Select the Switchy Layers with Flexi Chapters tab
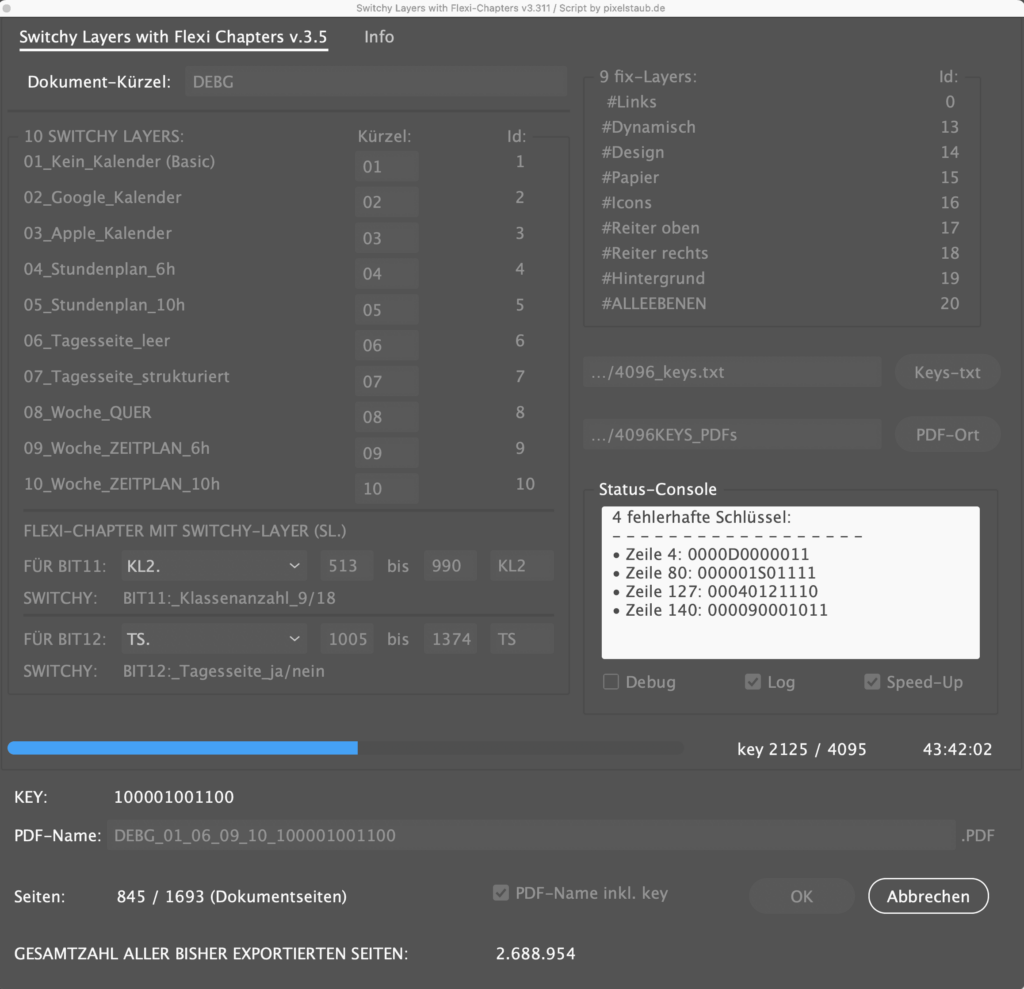This screenshot has width=1024, height=989. tap(173, 37)
